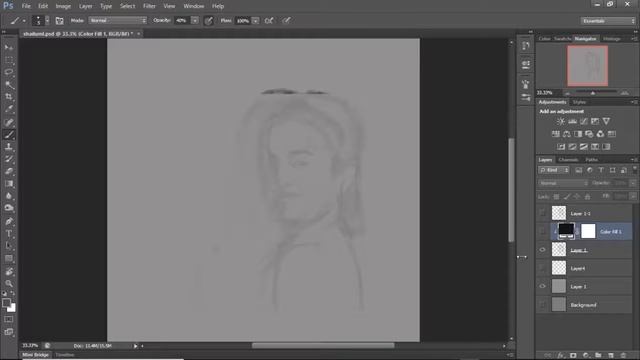Select the Gradient tool
Screen dimensions: 640x360
(x=9, y=184)
